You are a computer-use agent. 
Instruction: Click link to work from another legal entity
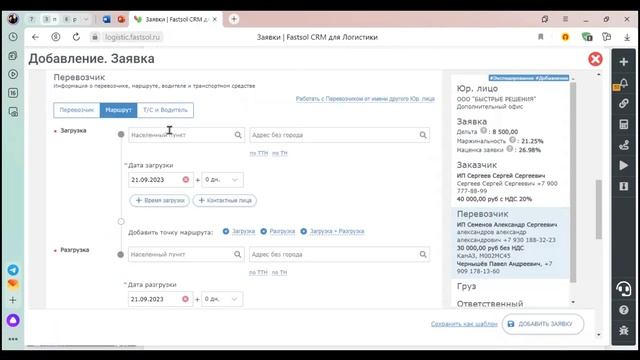coord(365,99)
